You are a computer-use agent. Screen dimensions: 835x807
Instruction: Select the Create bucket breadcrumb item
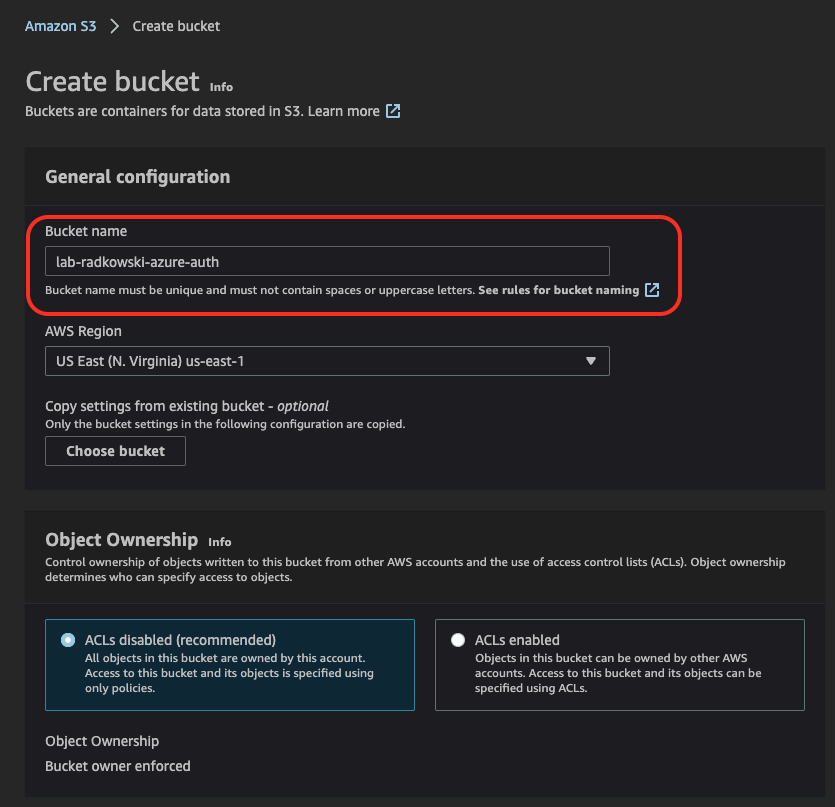(x=176, y=26)
